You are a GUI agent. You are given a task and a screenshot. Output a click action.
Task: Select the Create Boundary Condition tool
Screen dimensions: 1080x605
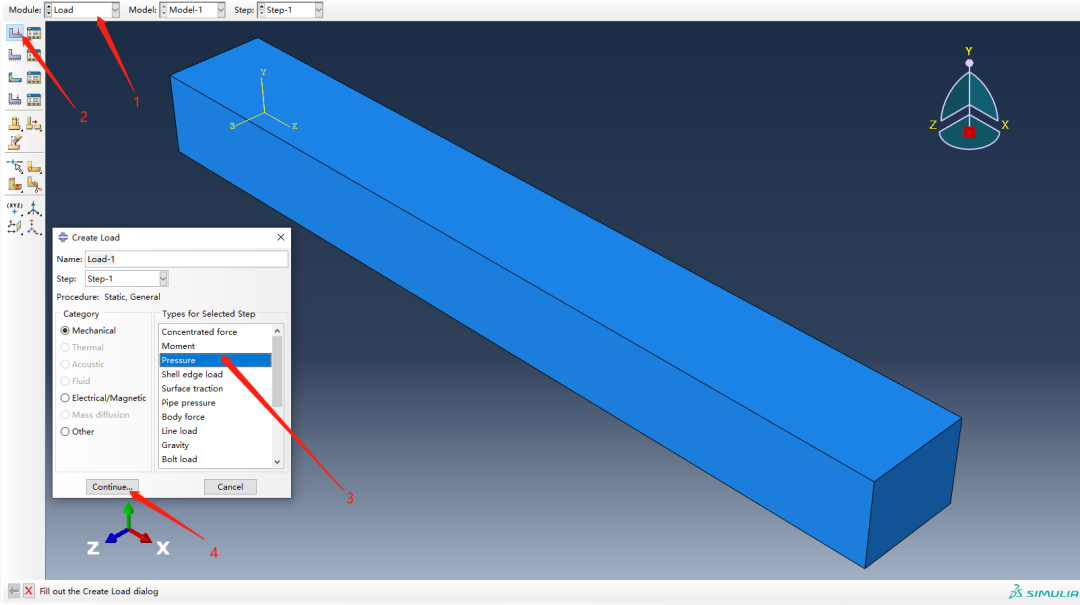[15, 55]
